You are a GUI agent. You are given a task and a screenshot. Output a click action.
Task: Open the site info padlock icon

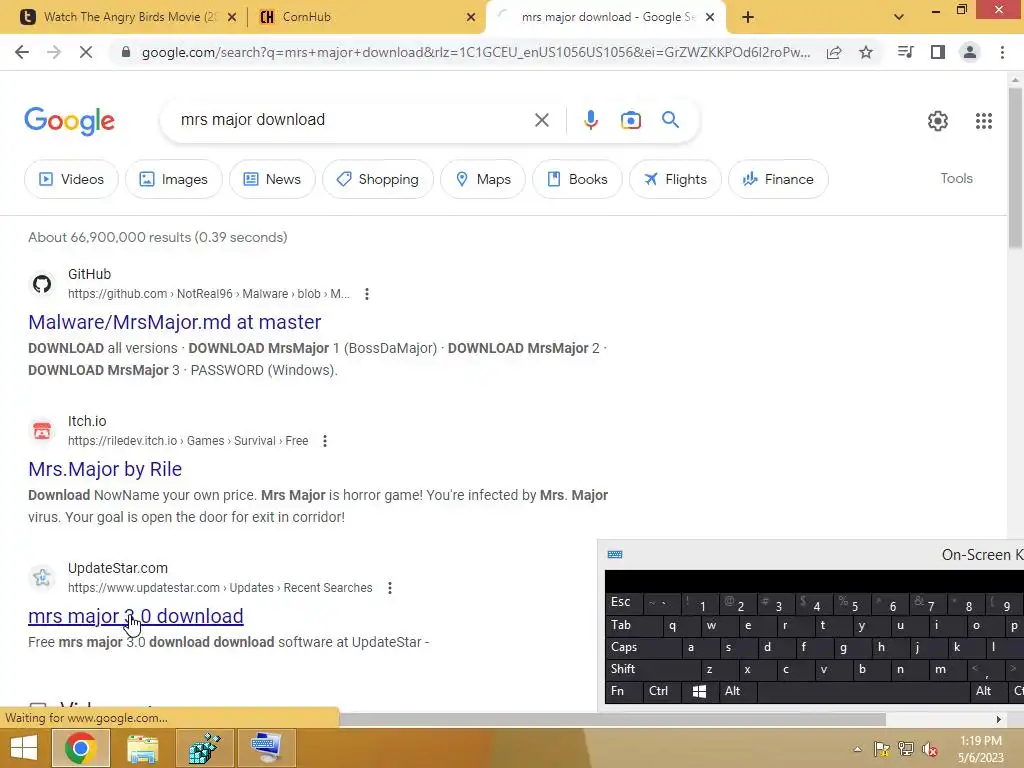click(x=126, y=52)
